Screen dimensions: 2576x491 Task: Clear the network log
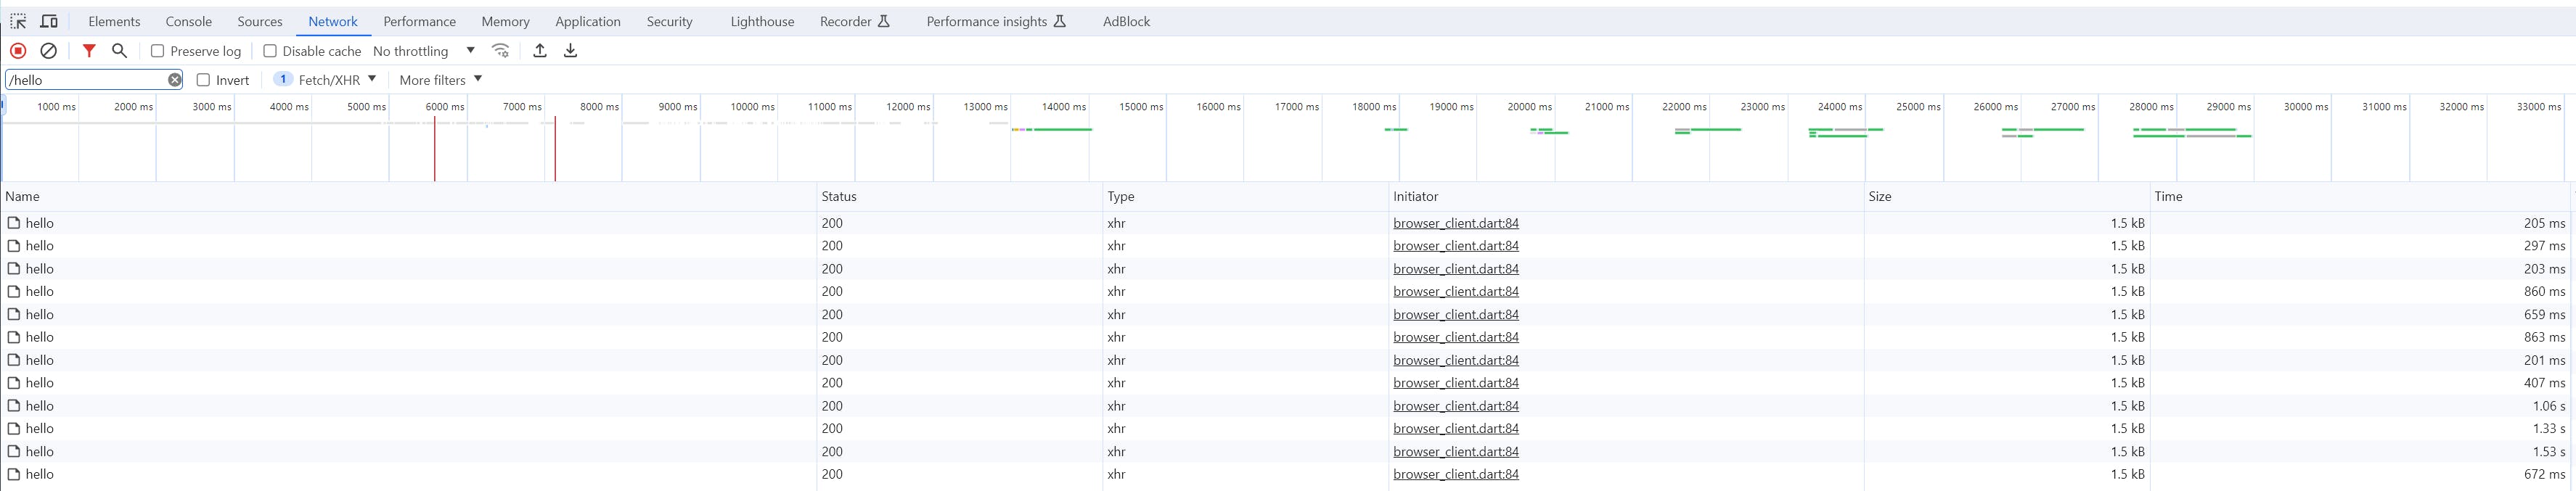(x=48, y=51)
